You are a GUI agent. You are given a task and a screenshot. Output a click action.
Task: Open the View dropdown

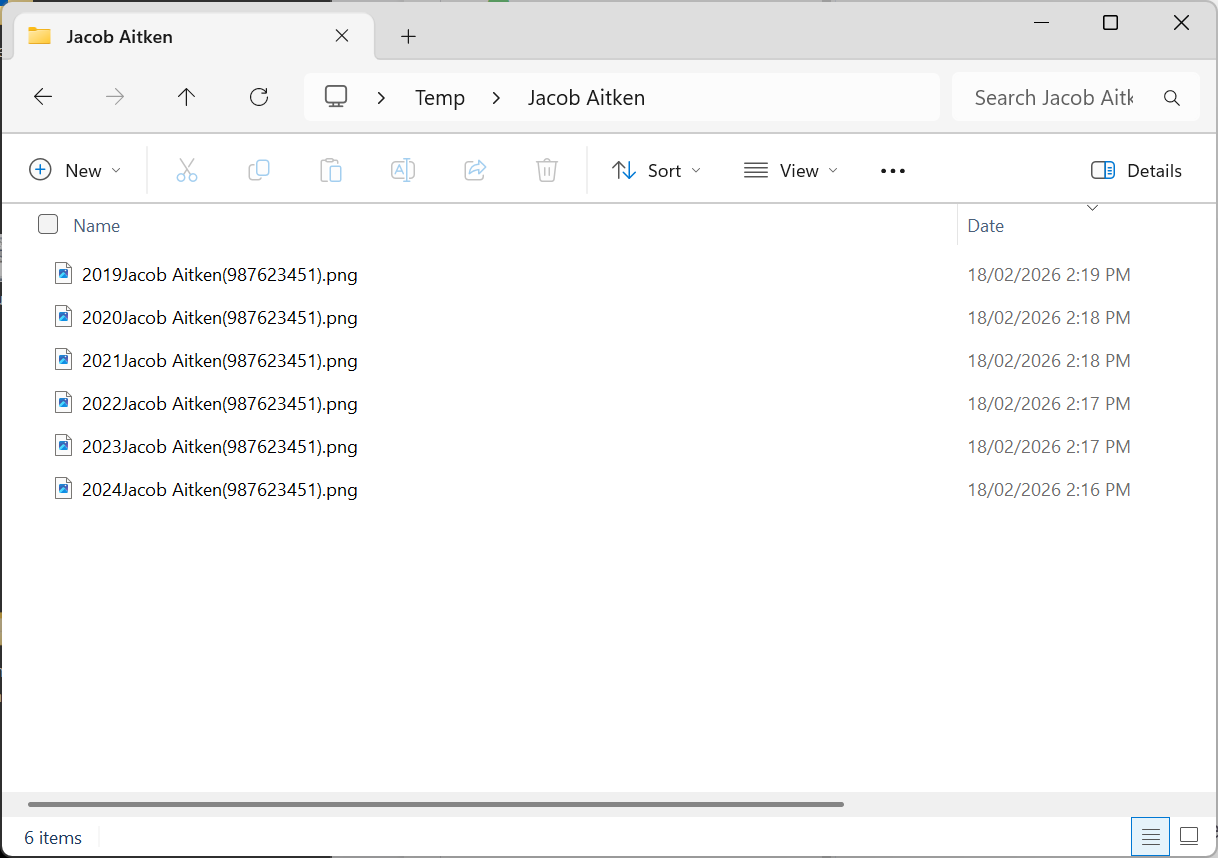click(790, 170)
